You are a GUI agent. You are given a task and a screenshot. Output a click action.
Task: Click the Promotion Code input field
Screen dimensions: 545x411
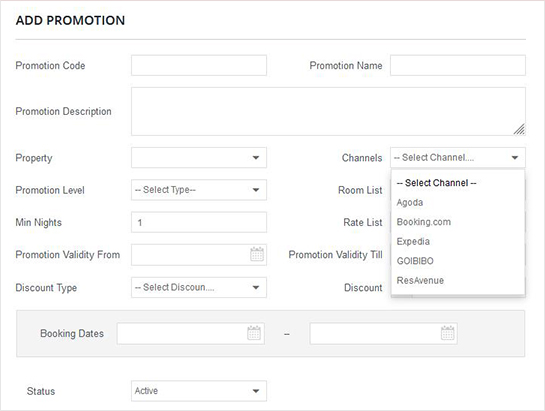(x=199, y=65)
